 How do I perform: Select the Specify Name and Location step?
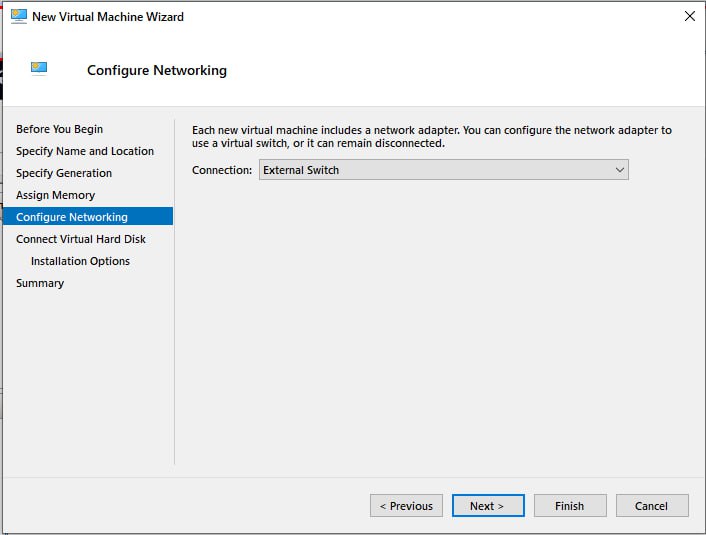click(x=85, y=151)
